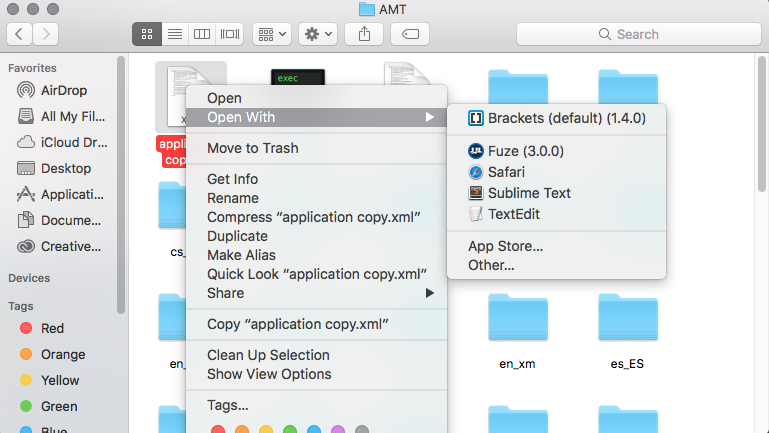Switch to Cover Flow view mode
769x433 pixels.
tap(230, 34)
